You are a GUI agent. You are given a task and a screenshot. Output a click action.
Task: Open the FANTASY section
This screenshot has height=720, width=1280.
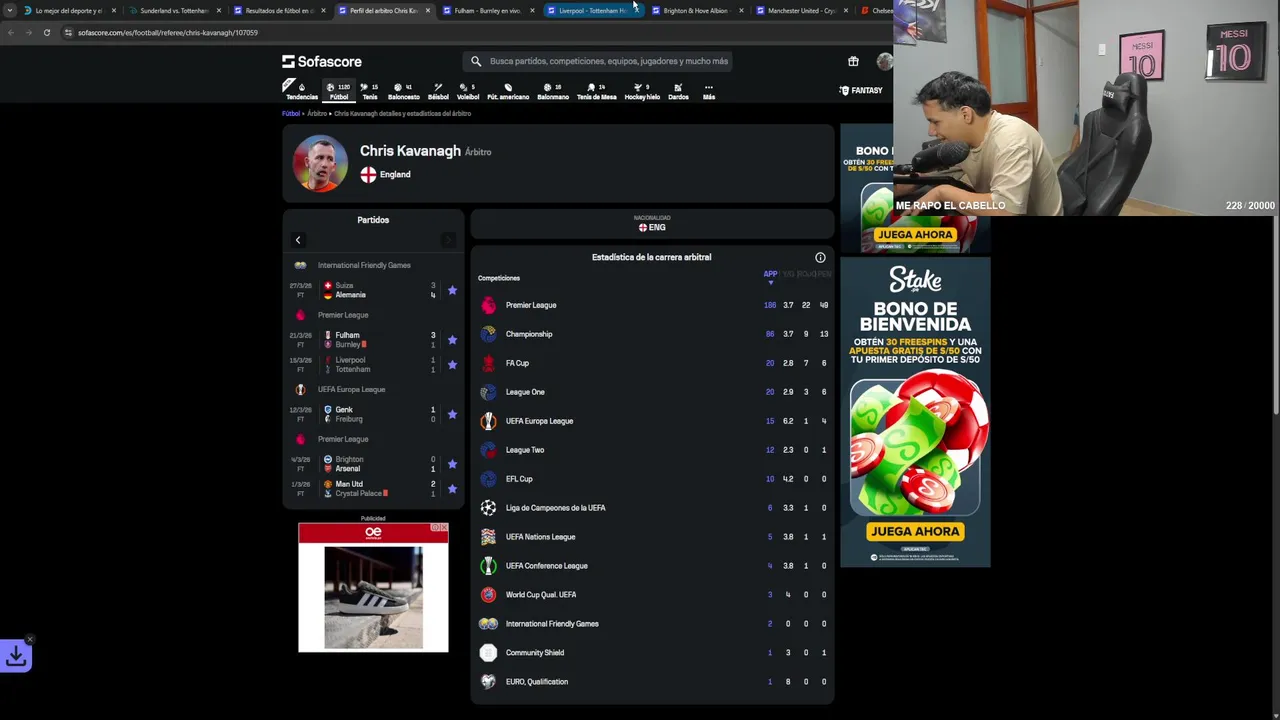click(x=860, y=90)
